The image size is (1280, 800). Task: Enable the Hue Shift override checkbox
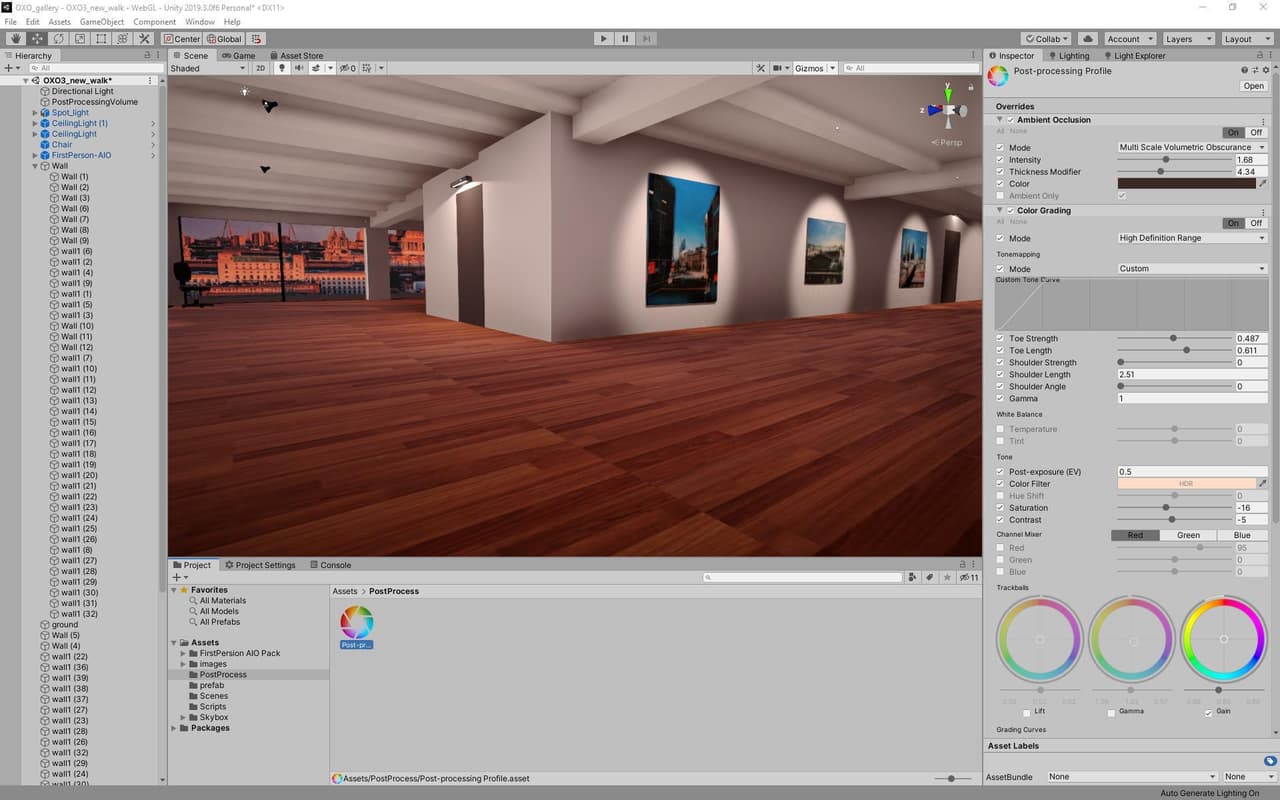1000,496
